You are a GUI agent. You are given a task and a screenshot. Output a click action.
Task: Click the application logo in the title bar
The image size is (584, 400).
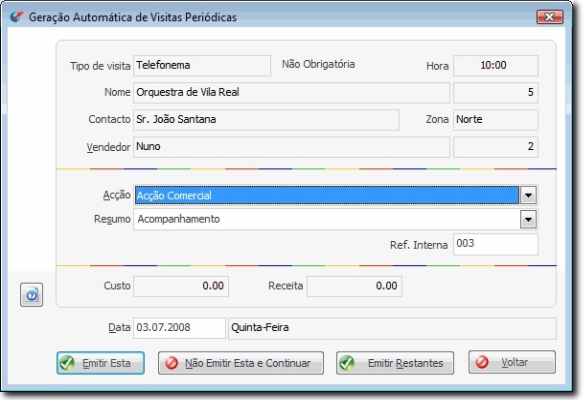pos(17,17)
